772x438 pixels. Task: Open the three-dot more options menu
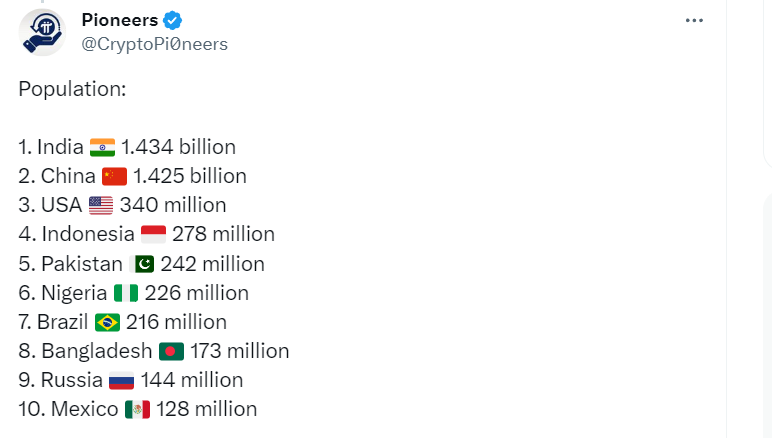coord(694,21)
